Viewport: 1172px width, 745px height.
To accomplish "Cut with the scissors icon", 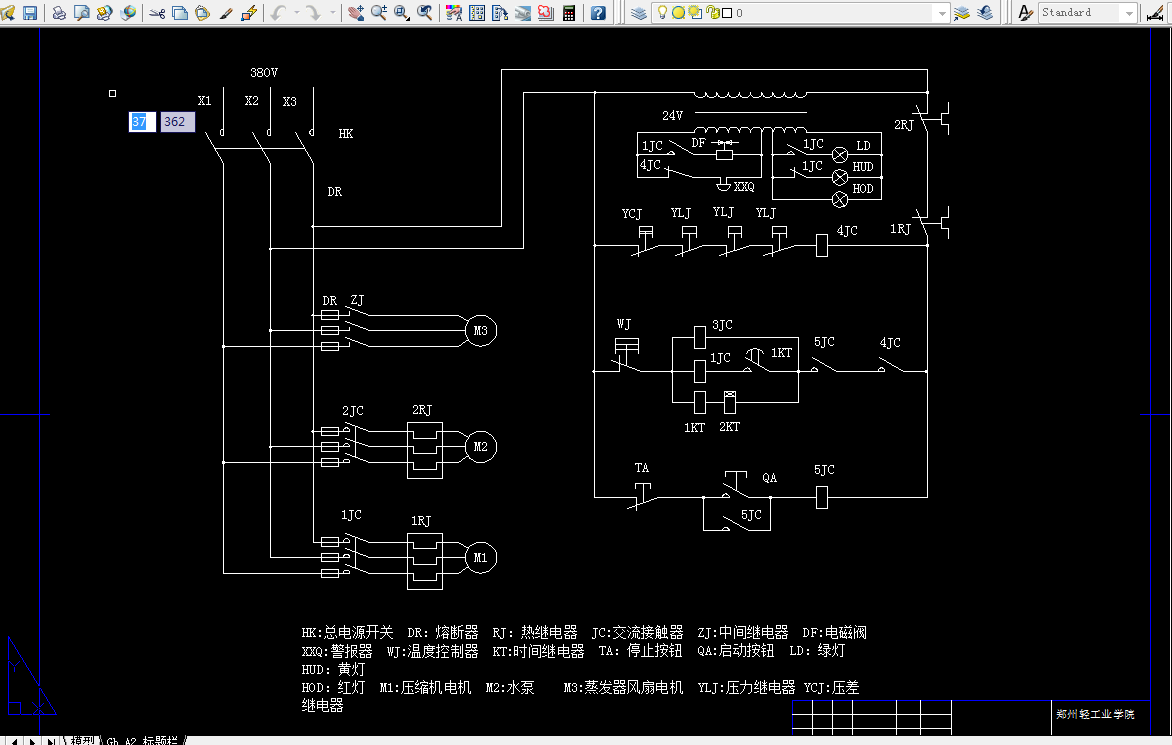I will coord(157,13).
